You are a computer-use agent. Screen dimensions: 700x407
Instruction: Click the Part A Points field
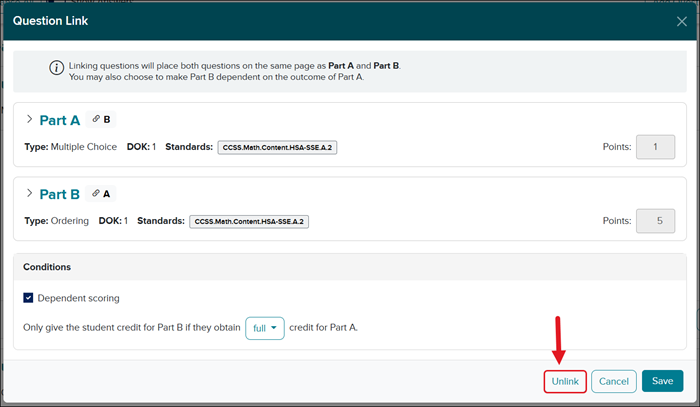point(655,147)
